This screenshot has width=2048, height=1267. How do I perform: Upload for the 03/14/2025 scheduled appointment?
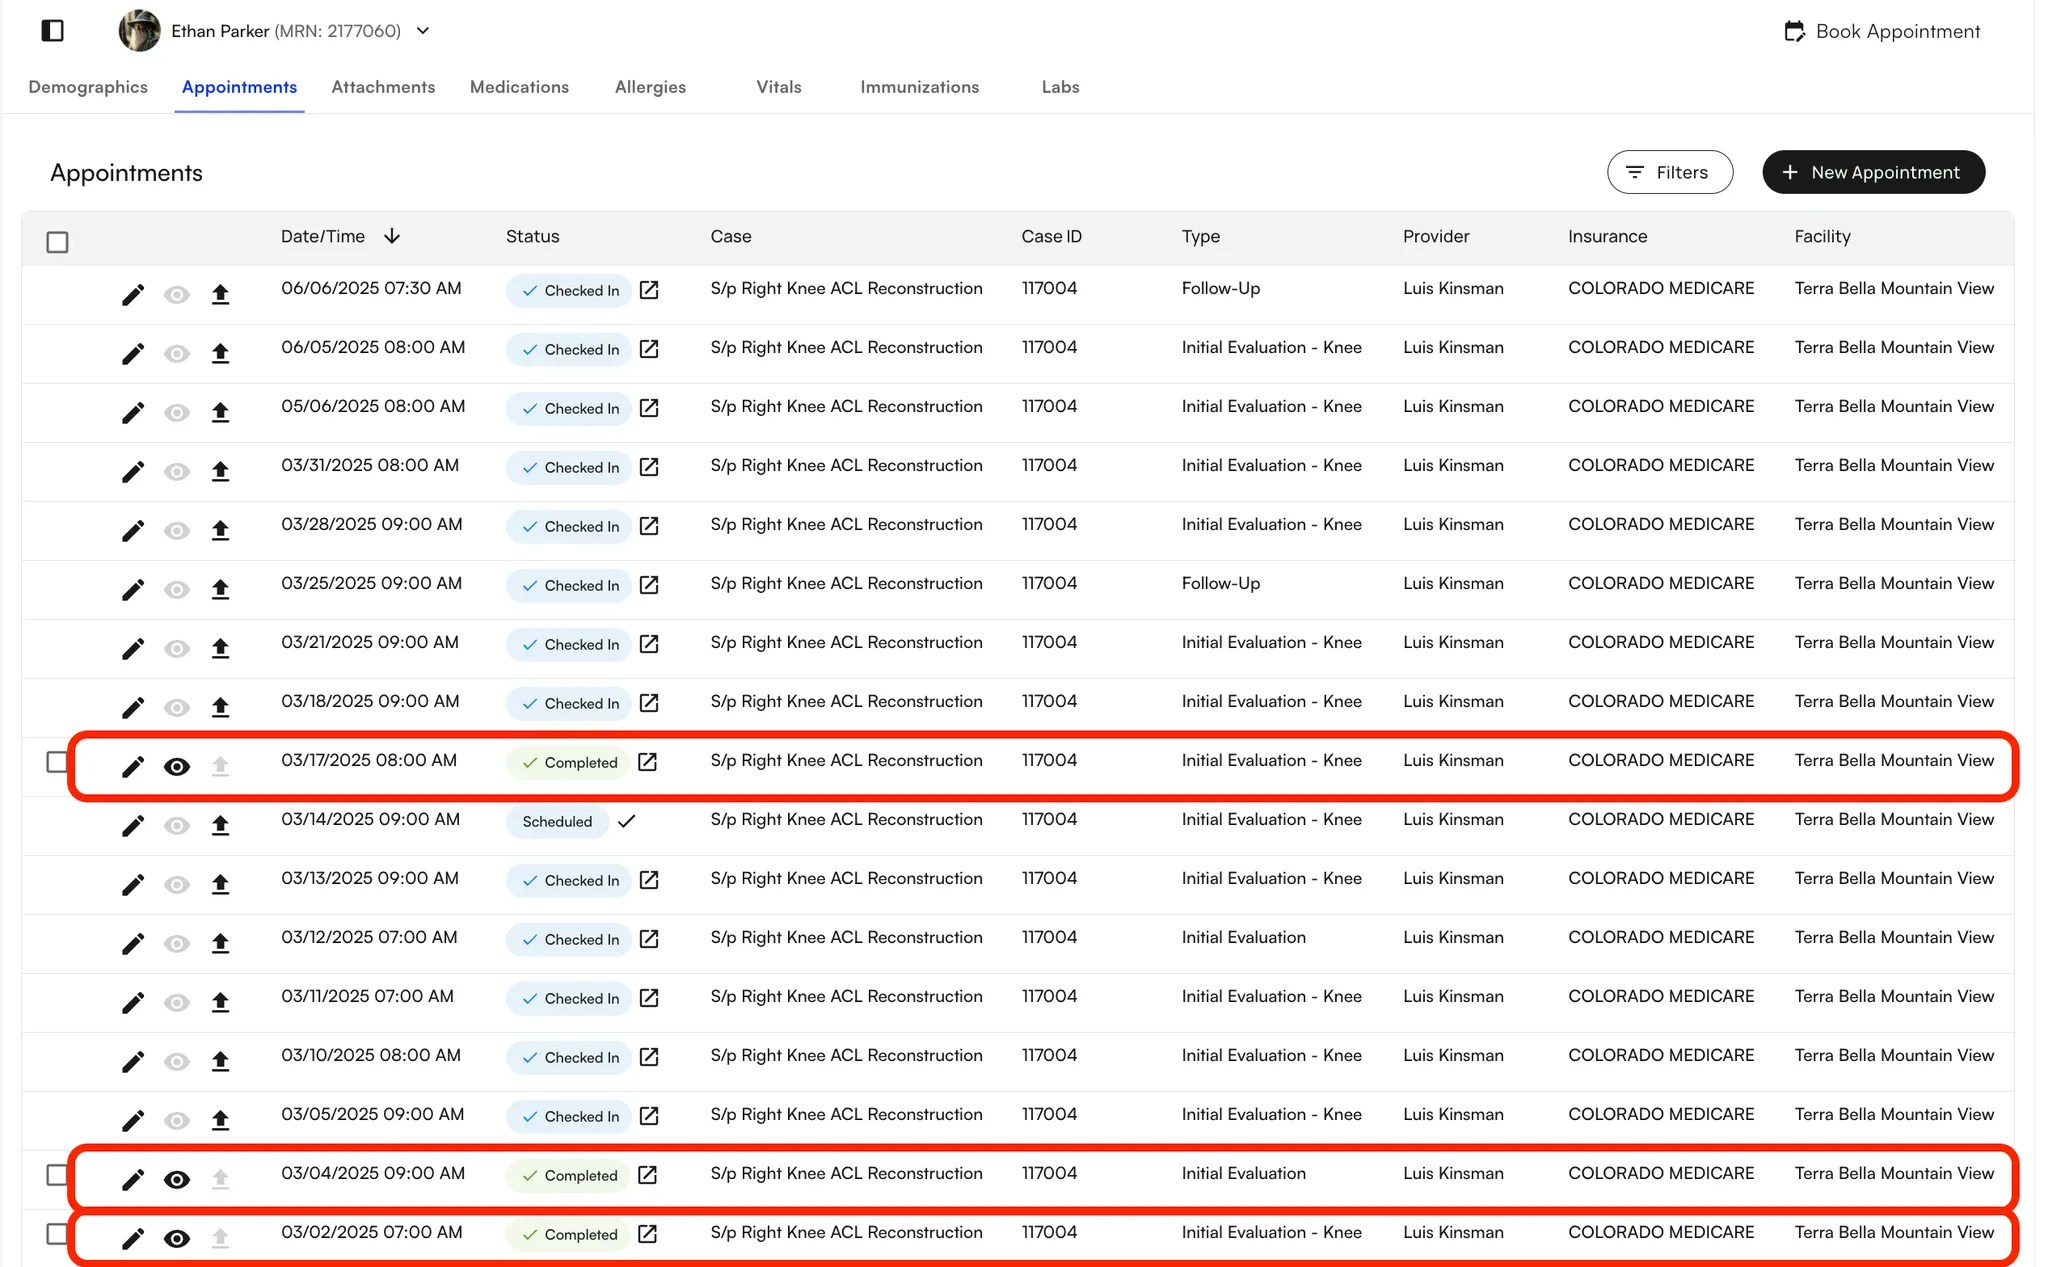click(x=220, y=825)
